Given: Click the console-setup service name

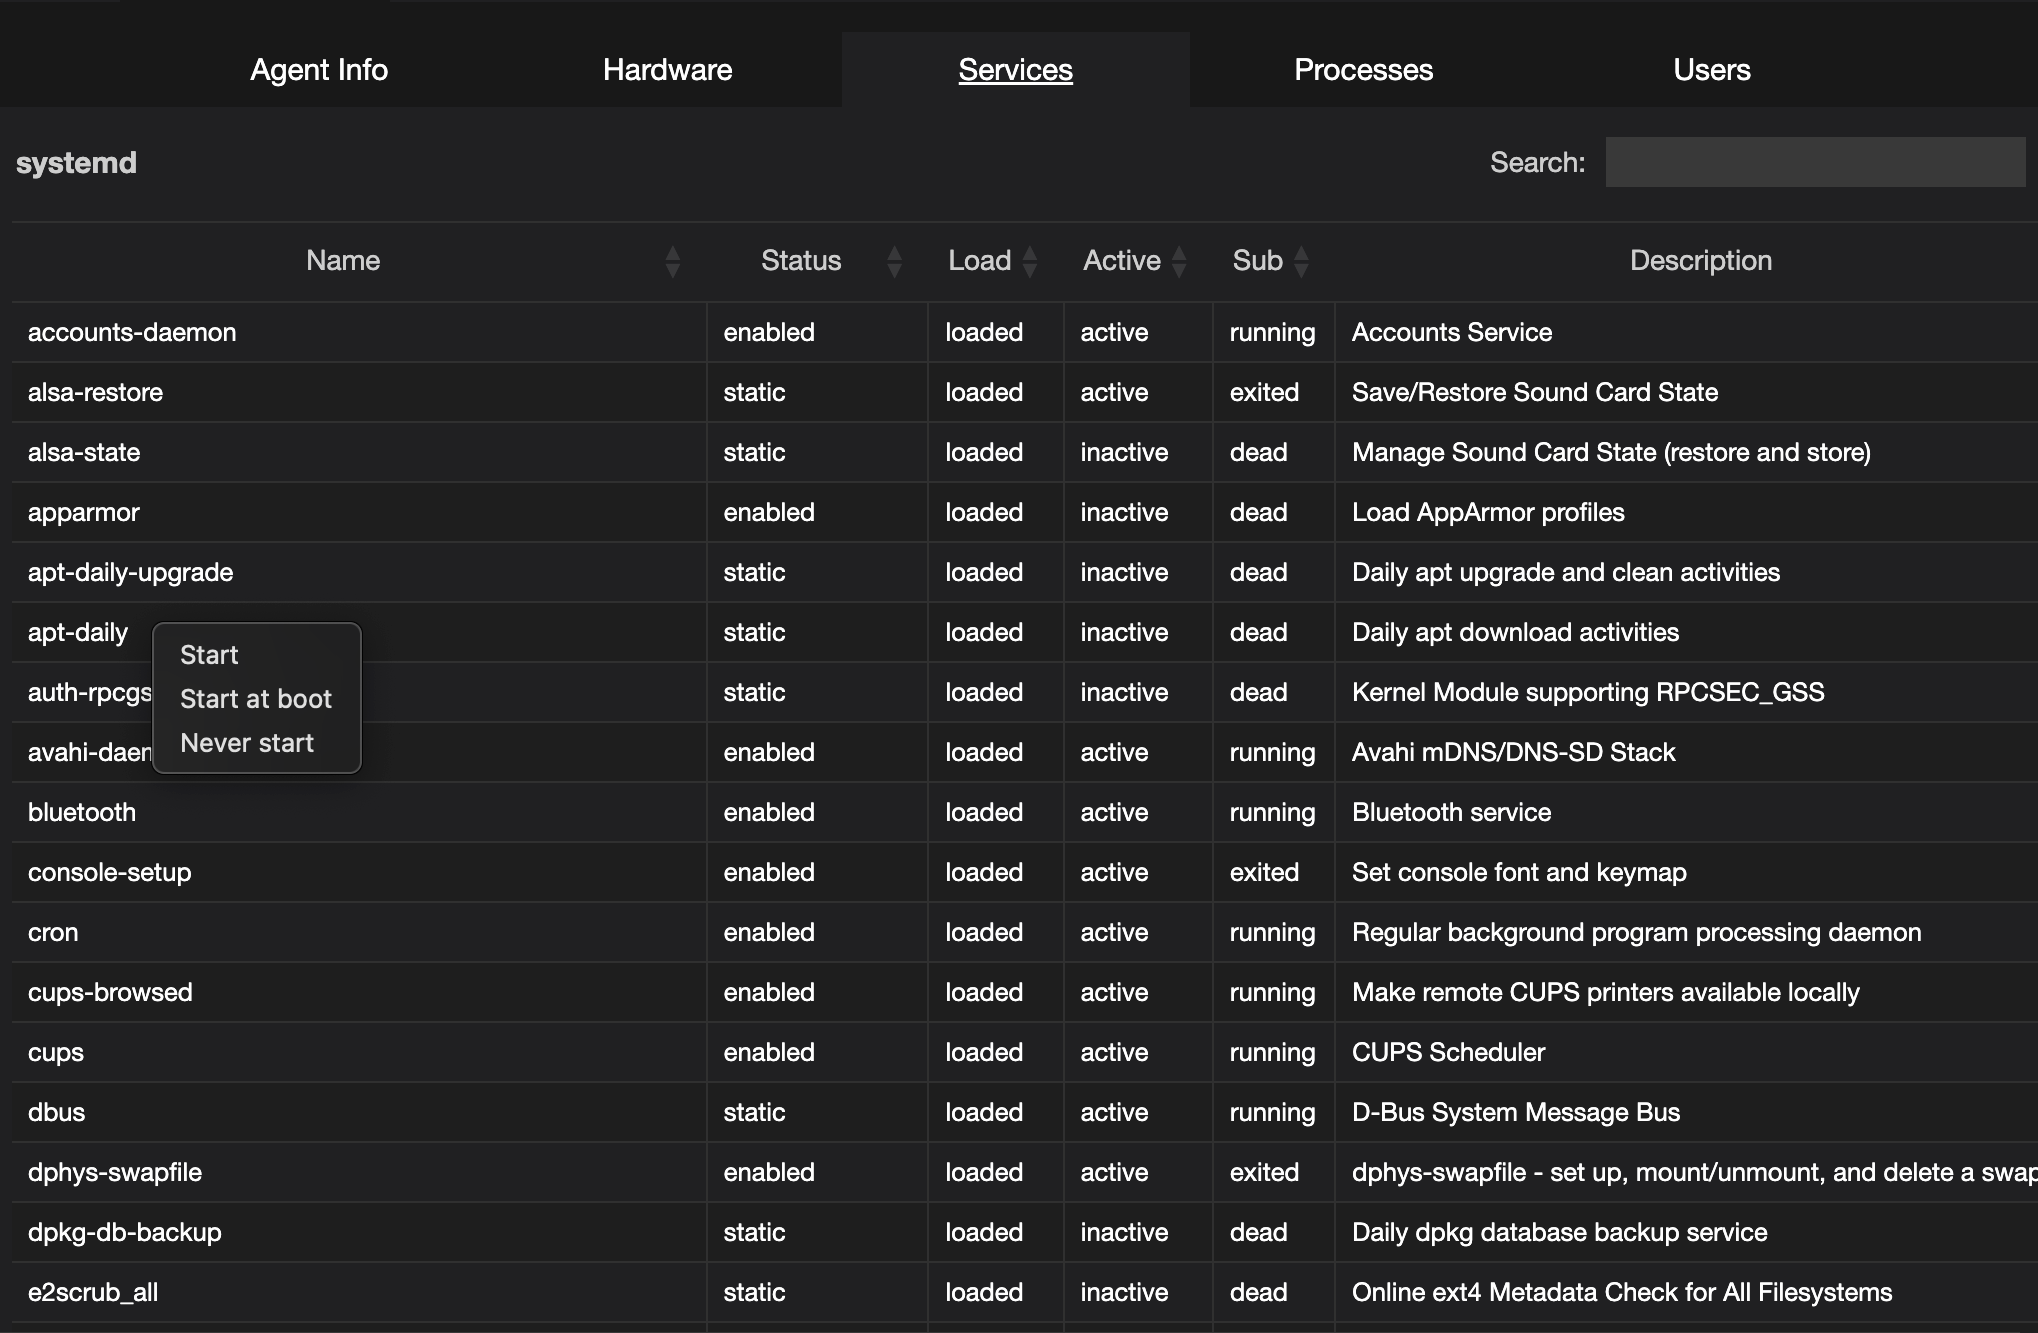Looking at the screenshot, I should tap(109, 872).
